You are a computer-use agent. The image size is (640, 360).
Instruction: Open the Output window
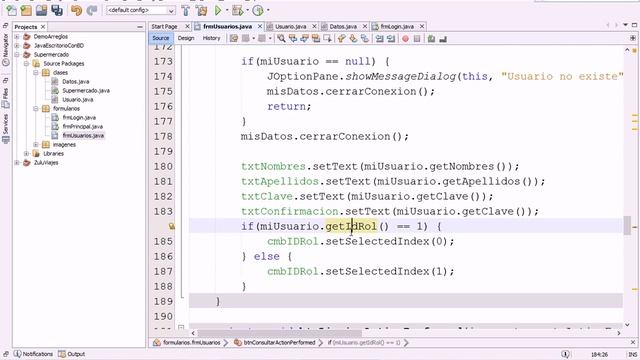(x=72, y=354)
